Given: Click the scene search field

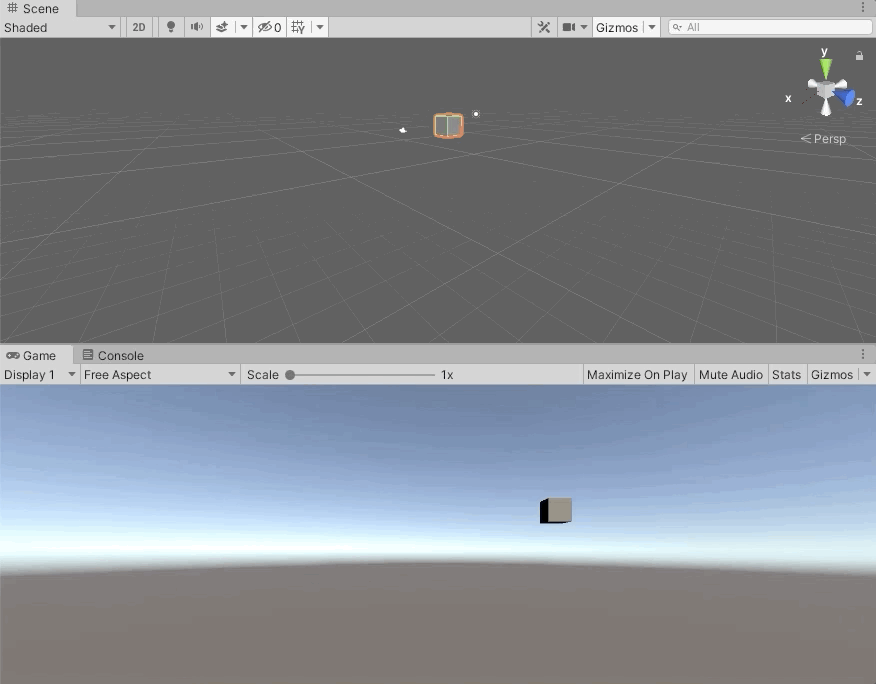Looking at the screenshot, I should (x=770, y=27).
